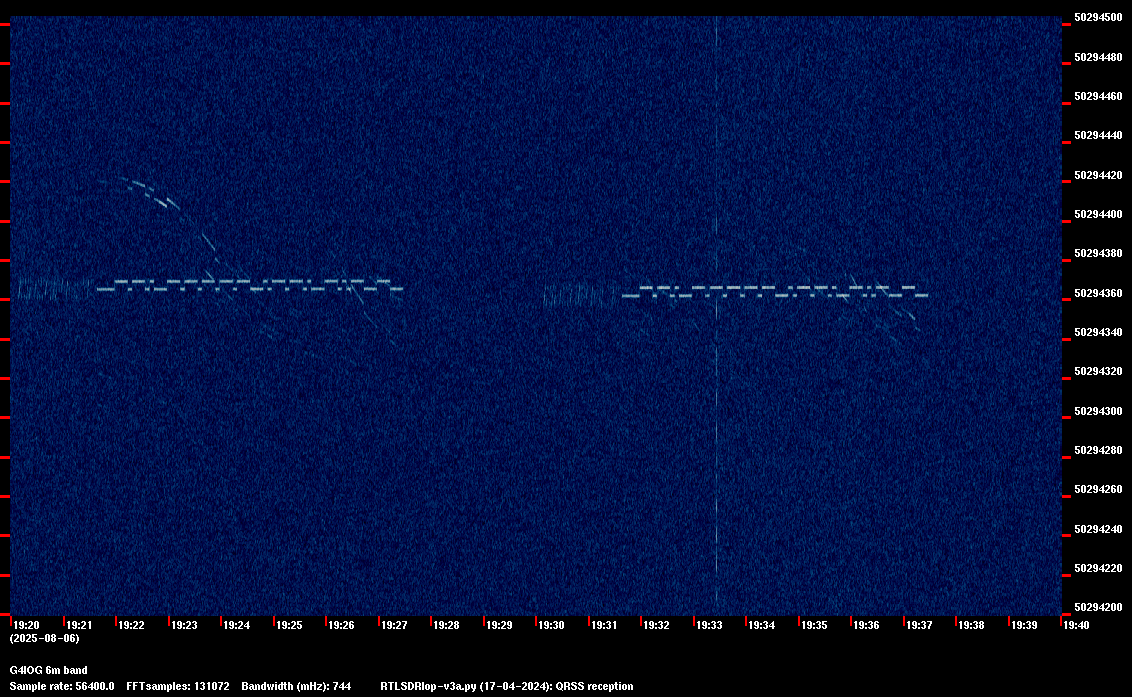Click the 19:40 time axis label
1132x697 pixels.
1076,625
